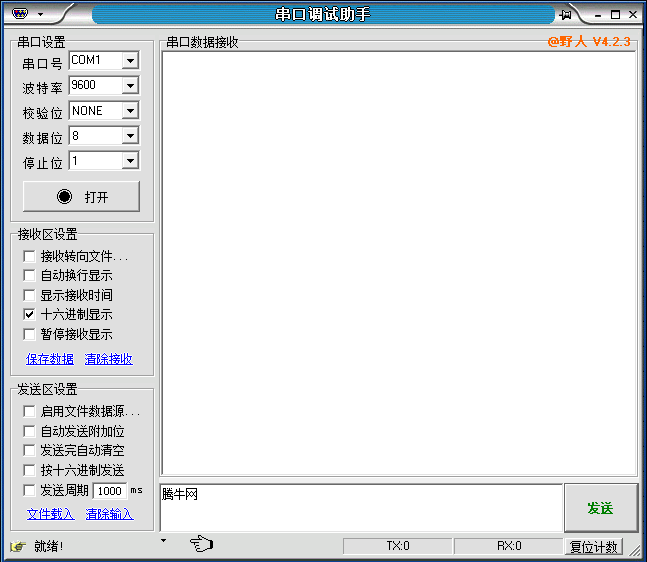This screenshot has width=647, height=562.
Task: Minimize the serial debug assistant window
Action: tap(598, 15)
